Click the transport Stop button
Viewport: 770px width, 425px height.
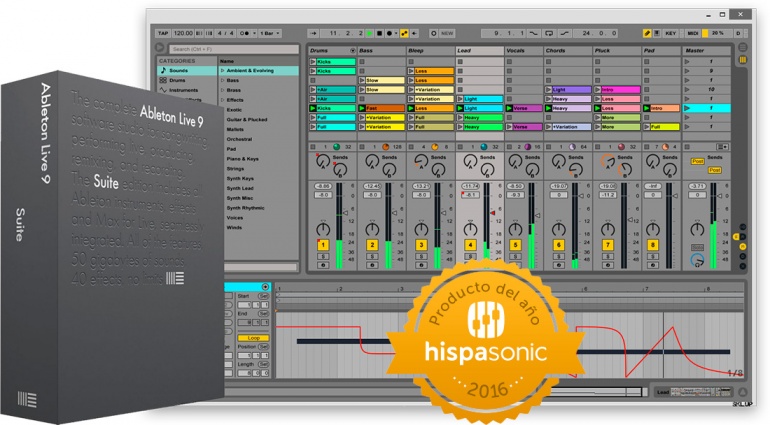(379, 33)
